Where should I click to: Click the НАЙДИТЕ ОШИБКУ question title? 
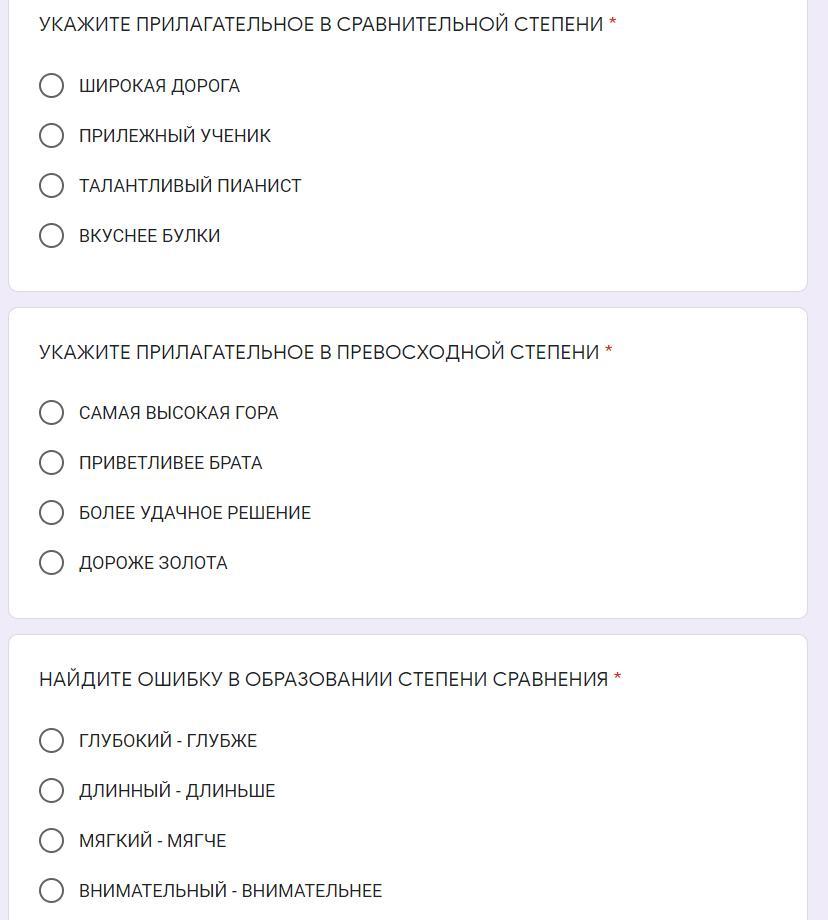tap(323, 680)
